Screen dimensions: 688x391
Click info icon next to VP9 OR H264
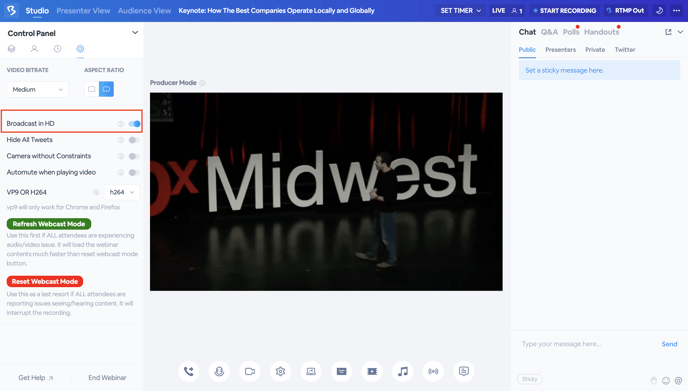tap(96, 192)
